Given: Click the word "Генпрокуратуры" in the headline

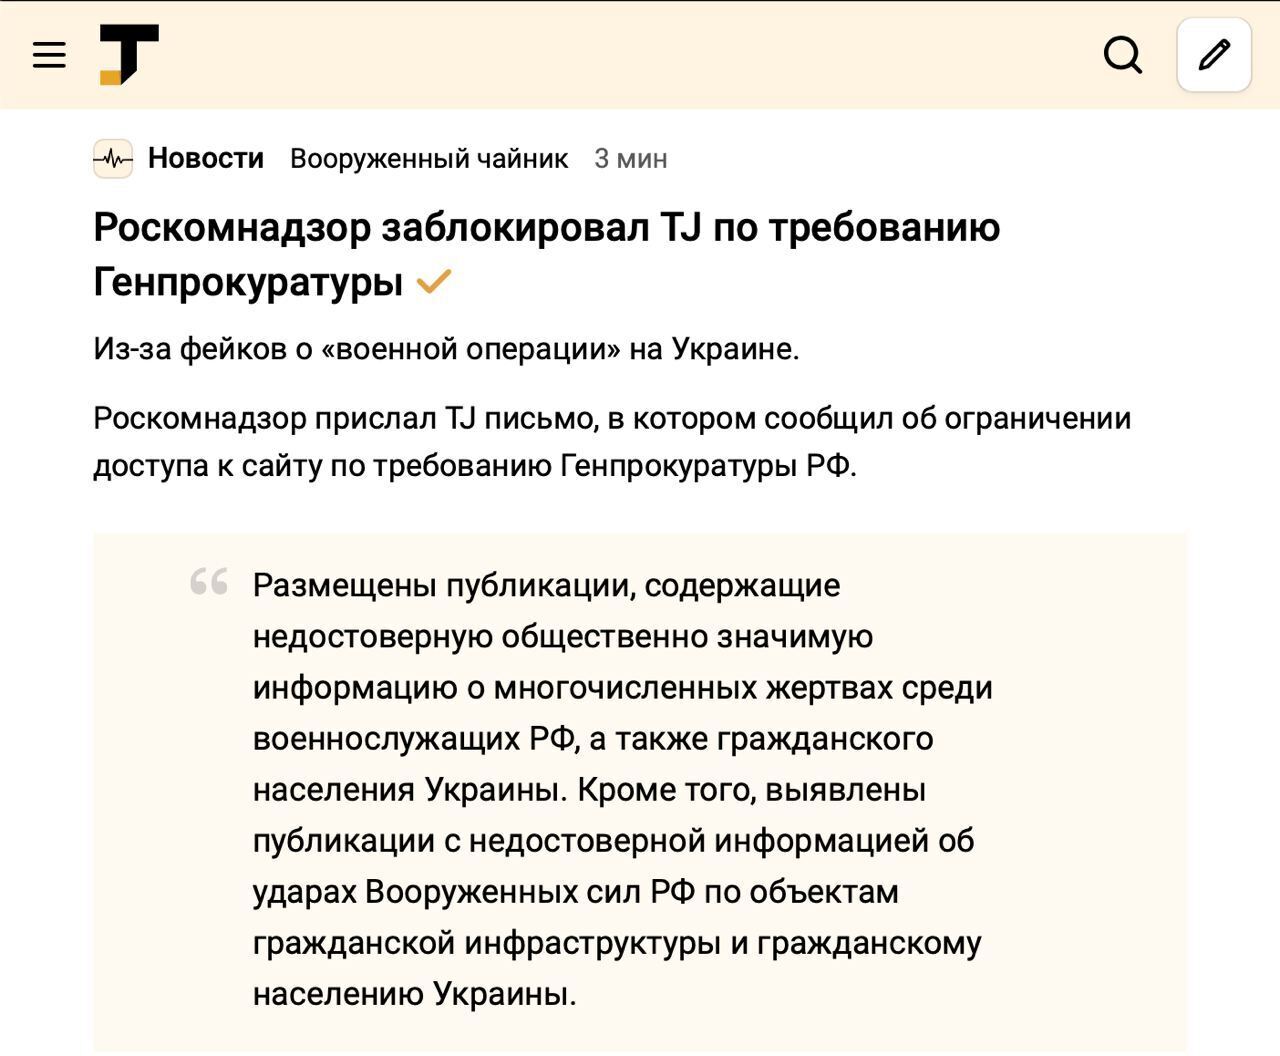Looking at the screenshot, I should (248, 282).
